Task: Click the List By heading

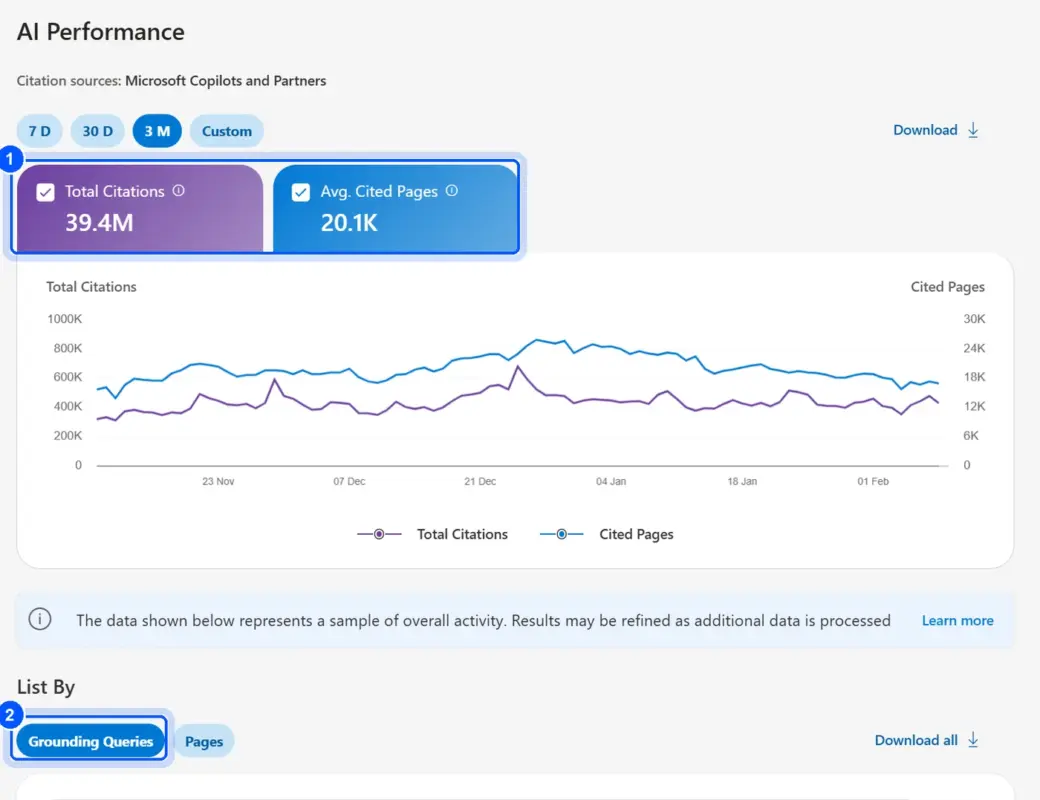Action: tap(46, 687)
